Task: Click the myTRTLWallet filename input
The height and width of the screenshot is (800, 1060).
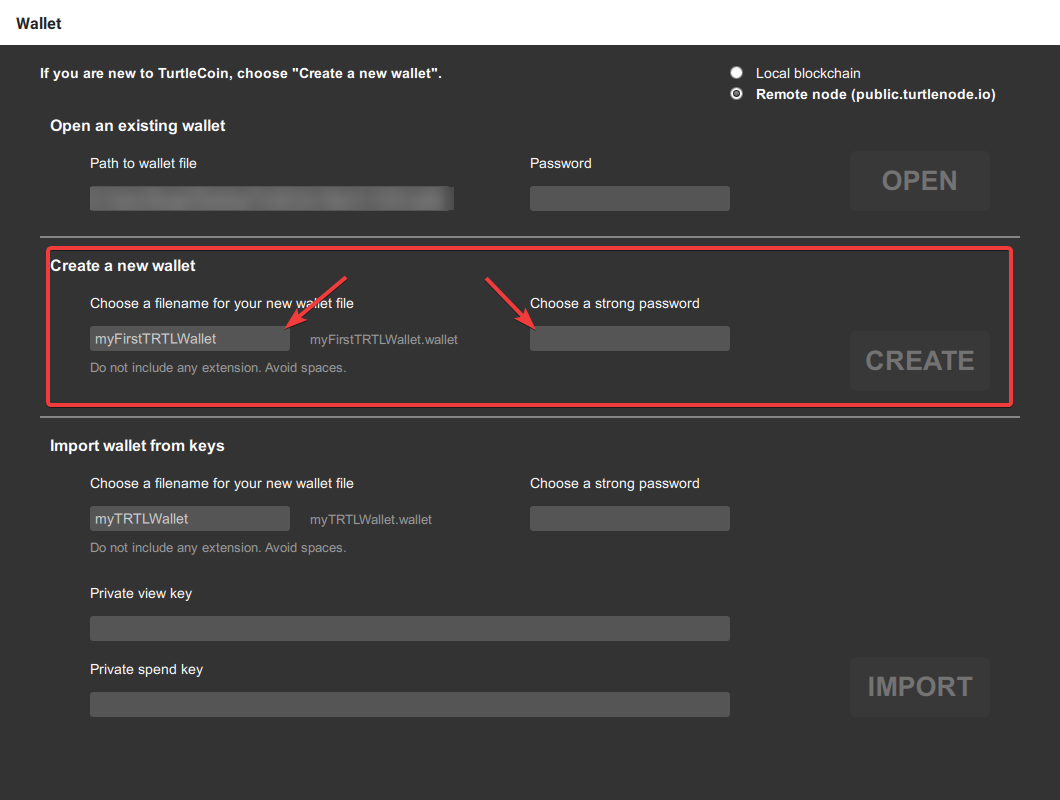Action: click(x=189, y=519)
